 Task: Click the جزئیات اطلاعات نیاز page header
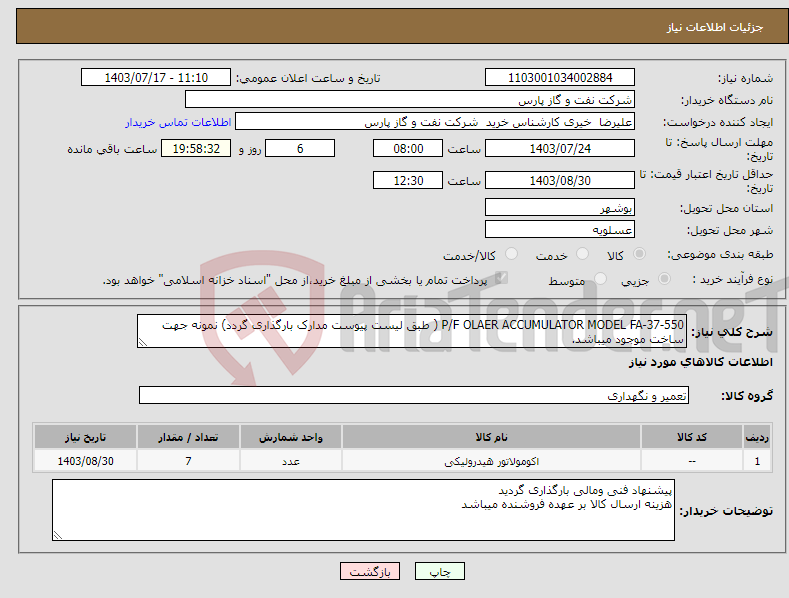pyautogui.click(x=715, y=27)
